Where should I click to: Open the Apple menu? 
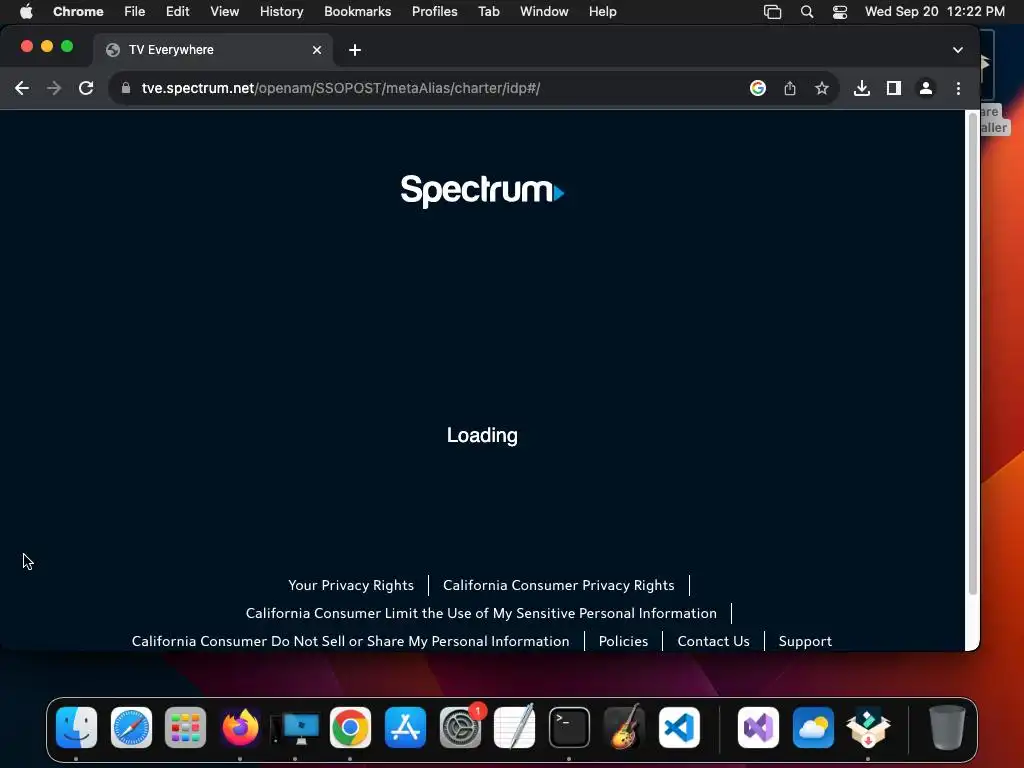26,11
